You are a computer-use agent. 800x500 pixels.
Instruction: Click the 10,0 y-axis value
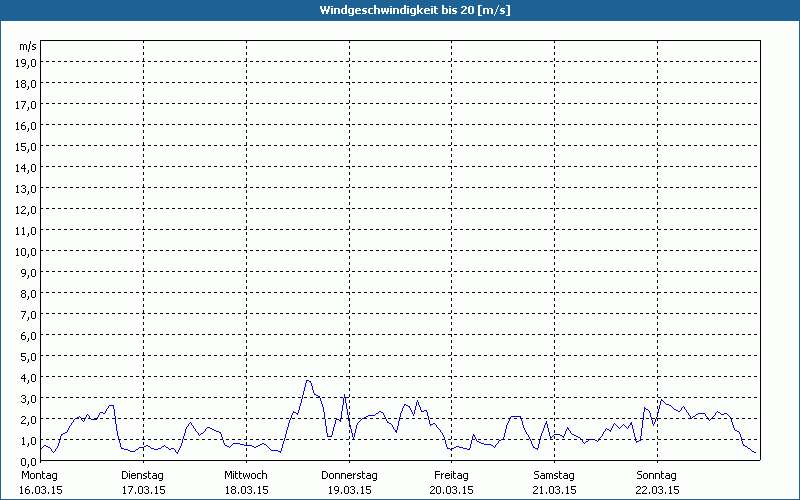(x=25, y=252)
